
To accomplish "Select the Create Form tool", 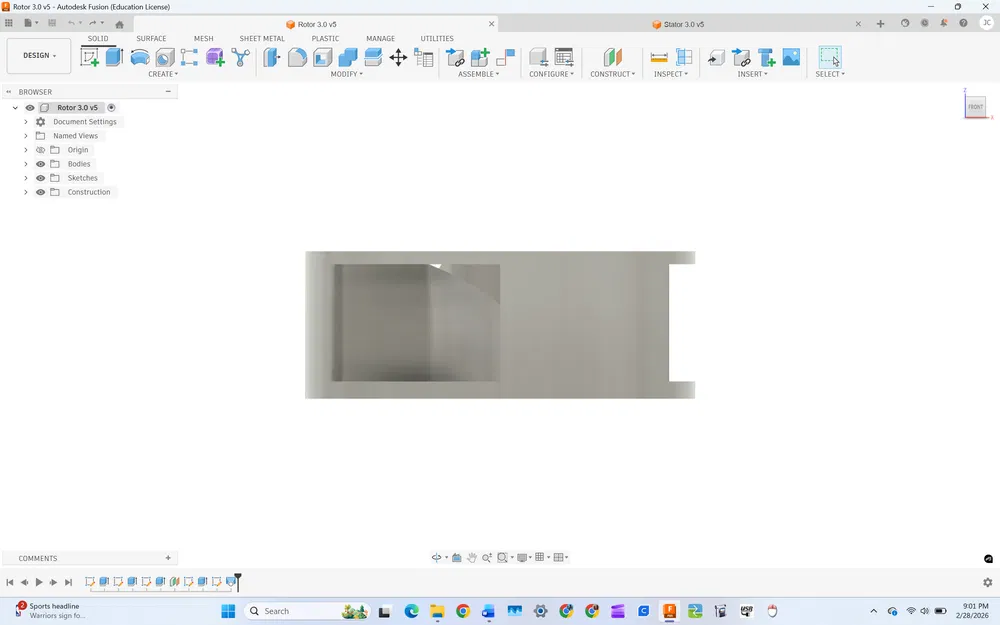I will click(x=215, y=57).
